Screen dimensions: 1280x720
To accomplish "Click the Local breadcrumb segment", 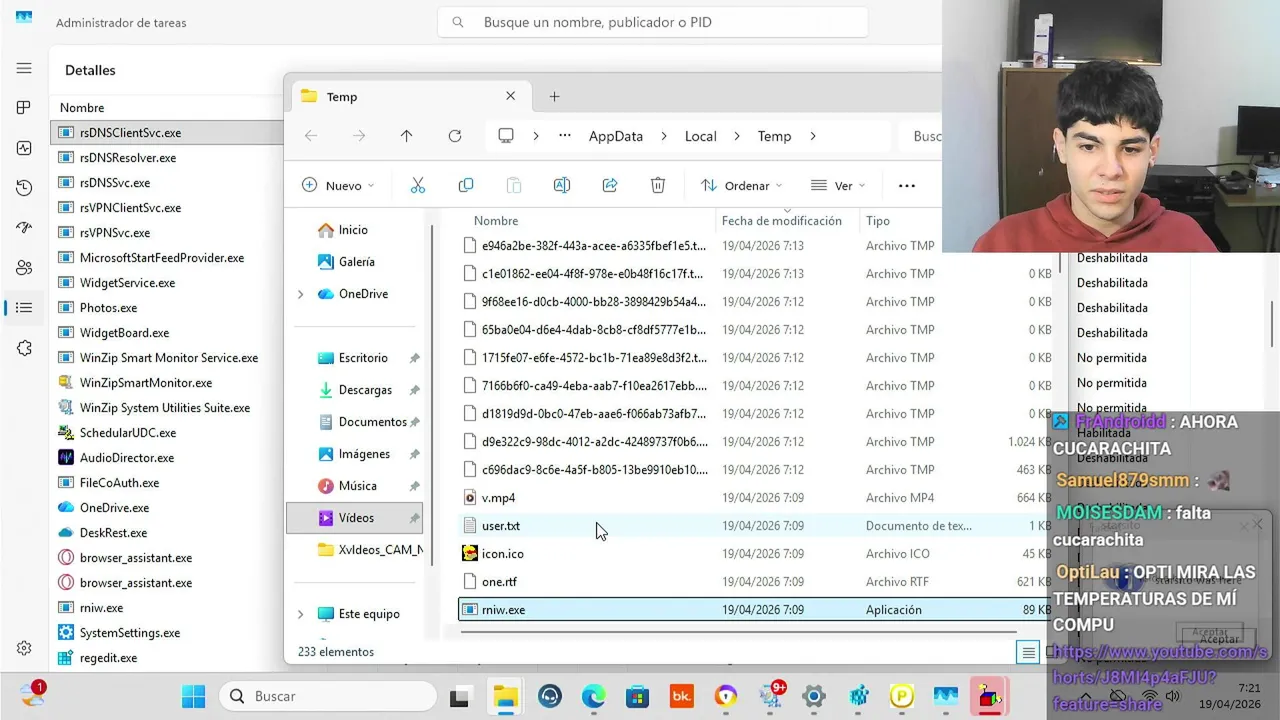I will tap(700, 136).
